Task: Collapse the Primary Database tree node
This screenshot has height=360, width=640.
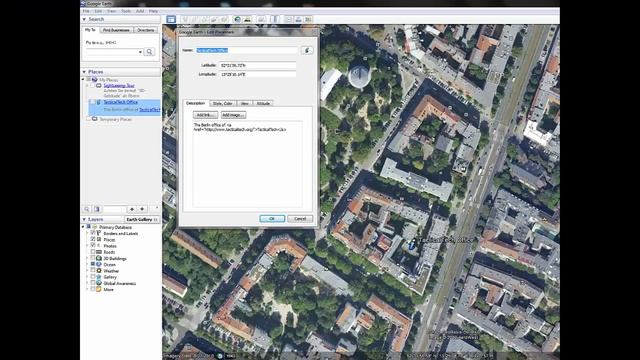Action: [84, 227]
